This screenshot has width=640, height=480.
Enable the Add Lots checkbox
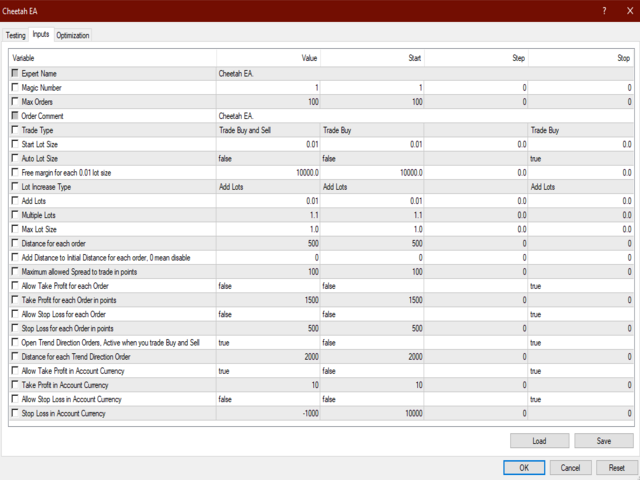click(x=15, y=200)
